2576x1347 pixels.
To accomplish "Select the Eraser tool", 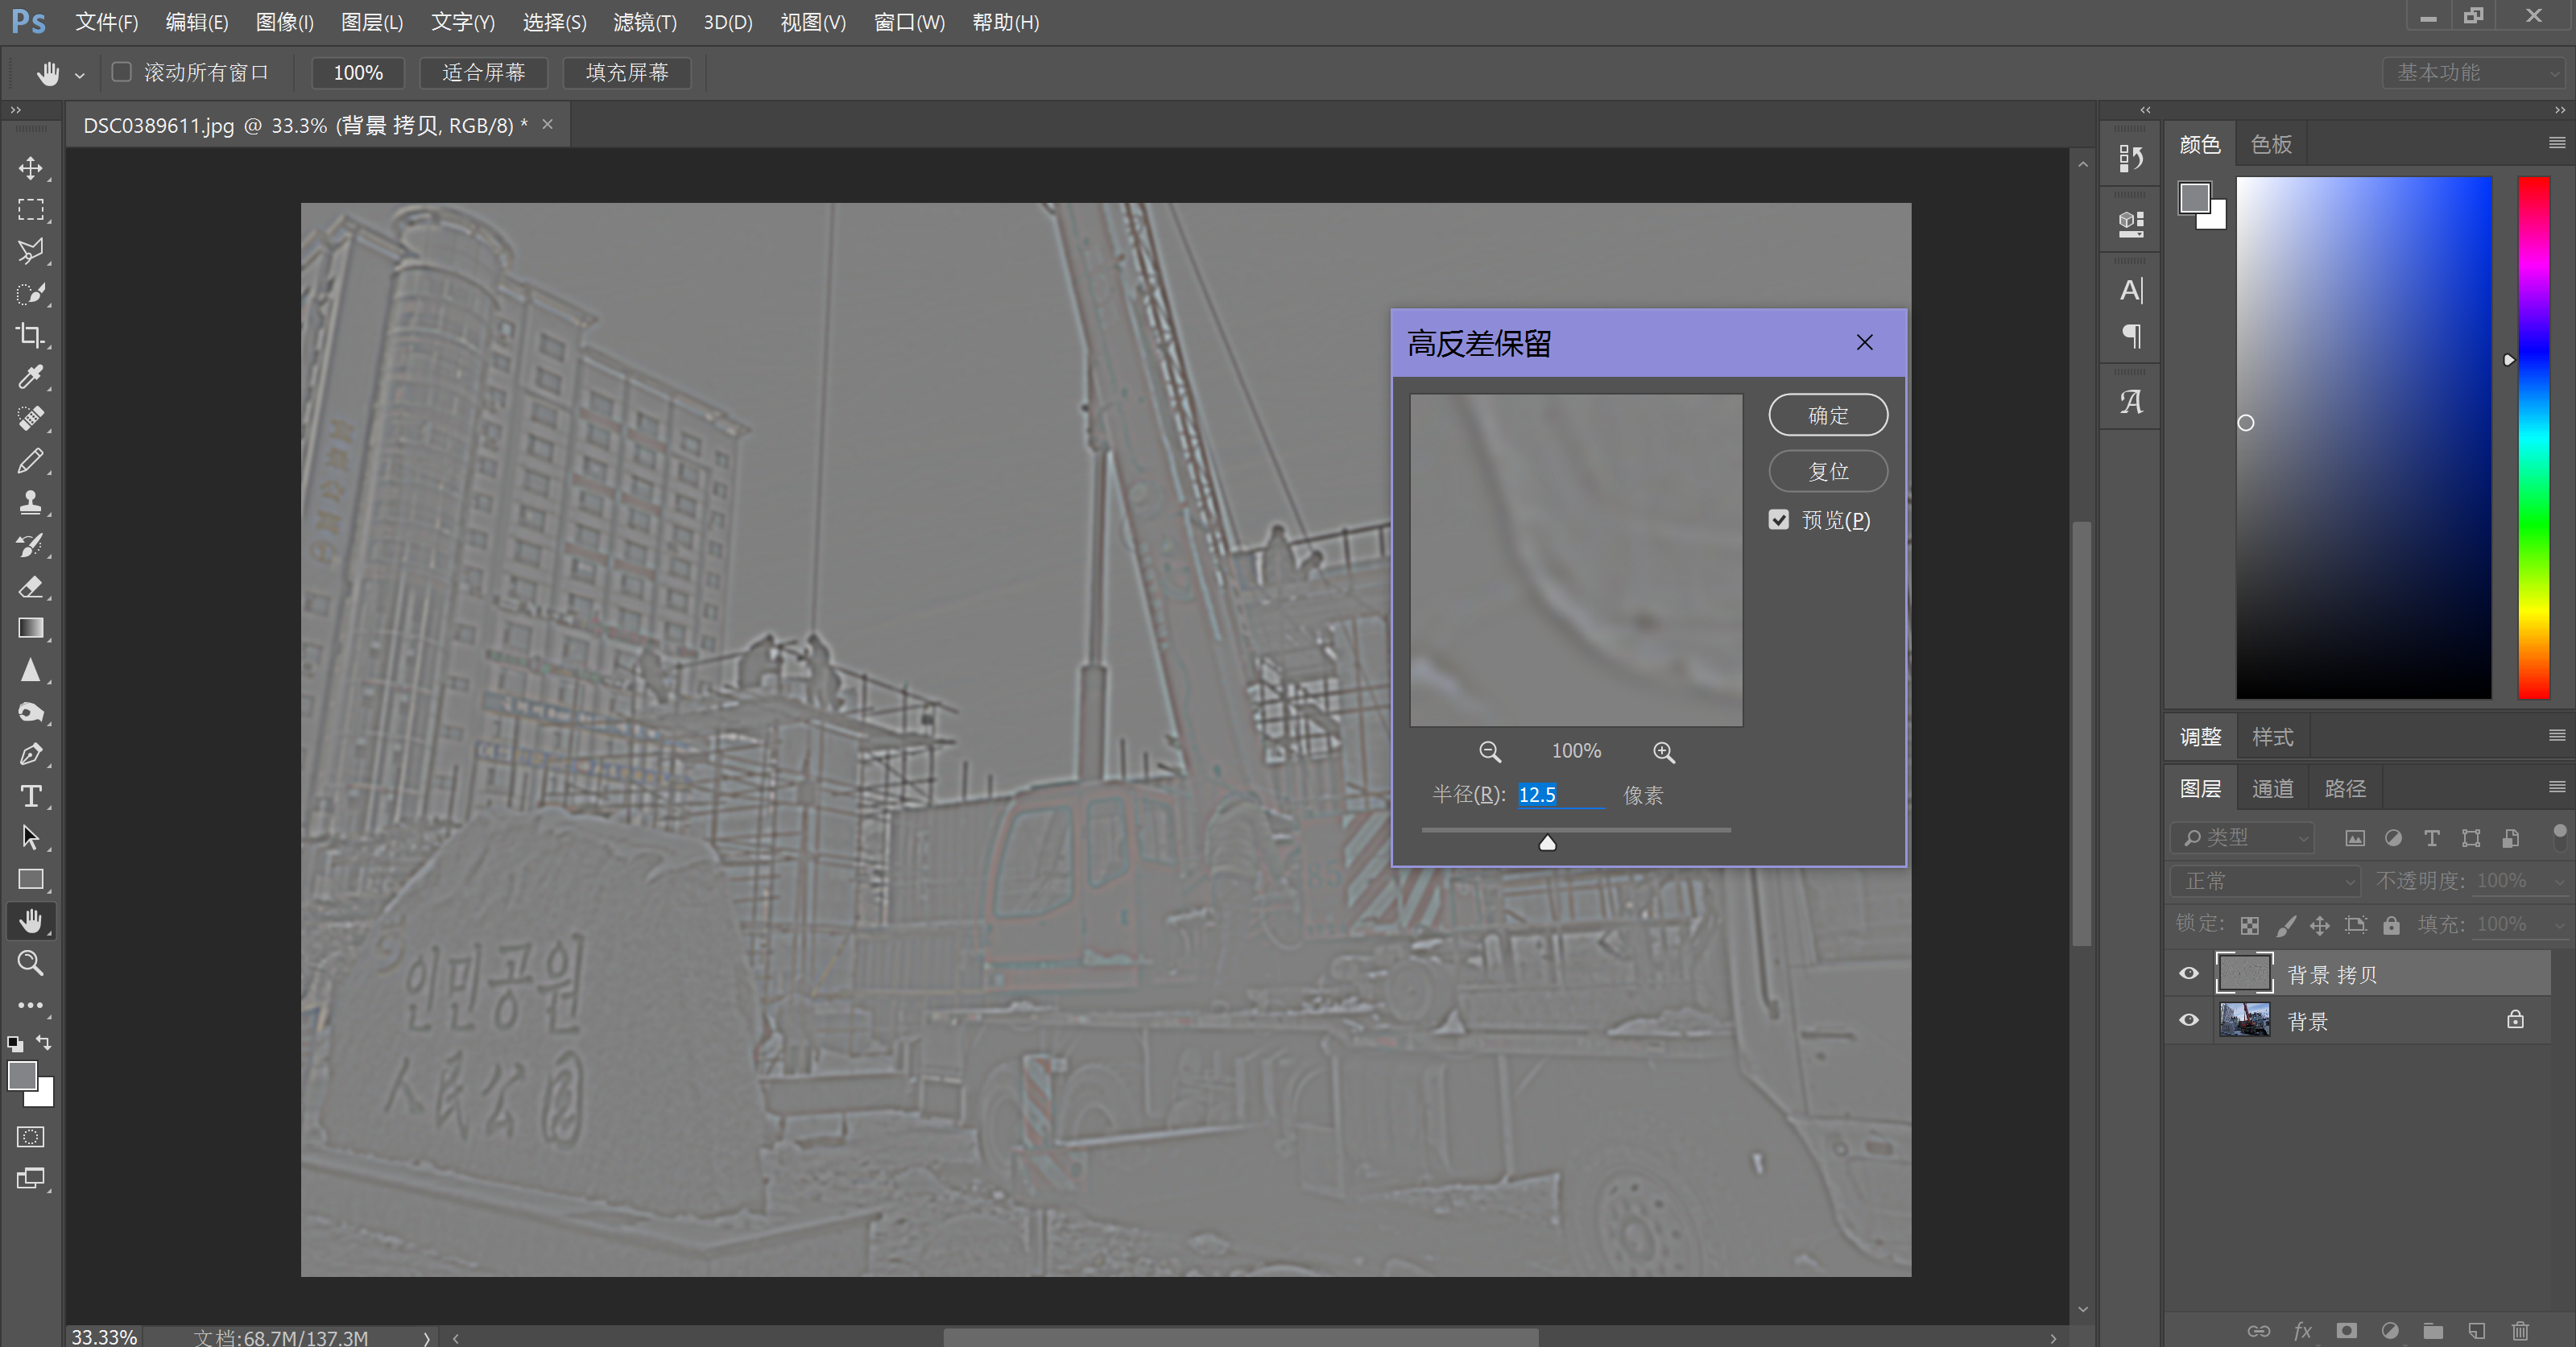I will [30, 587].
